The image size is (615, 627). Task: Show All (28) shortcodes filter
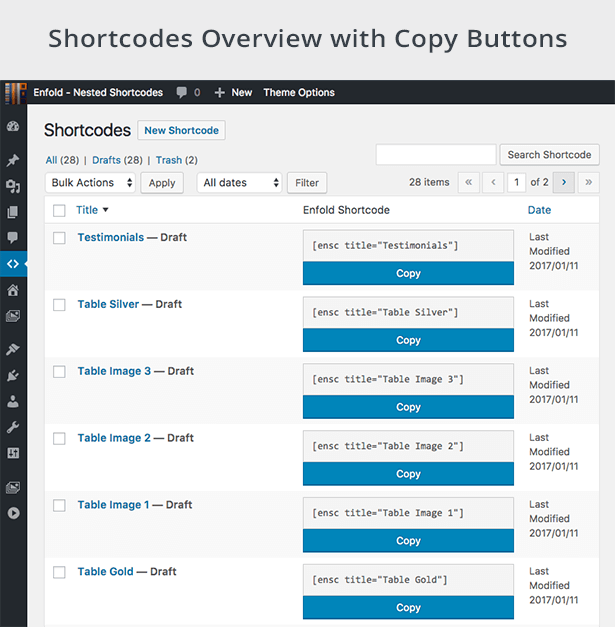pos(62,160)
